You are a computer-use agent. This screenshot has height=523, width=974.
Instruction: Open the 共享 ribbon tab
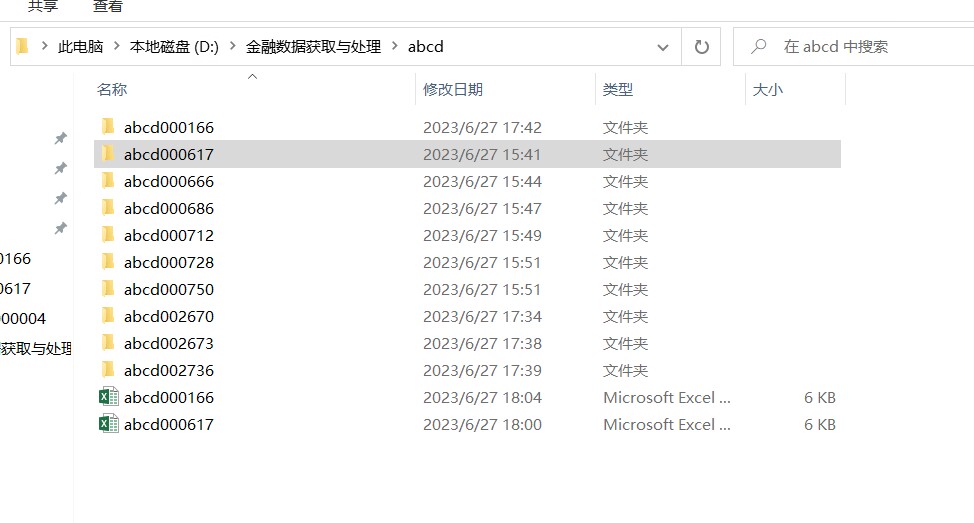pyautogui.click(x=43, y=6)
